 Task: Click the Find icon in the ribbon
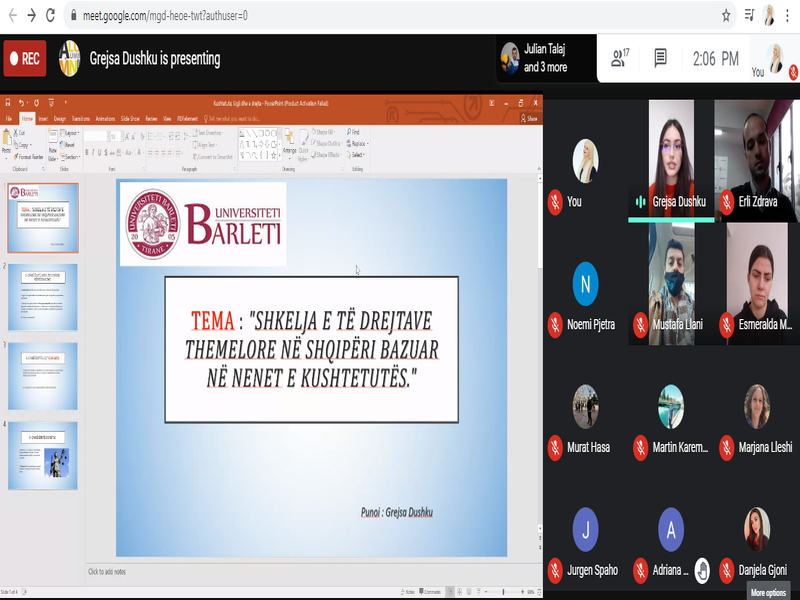(x=353, y=132)
